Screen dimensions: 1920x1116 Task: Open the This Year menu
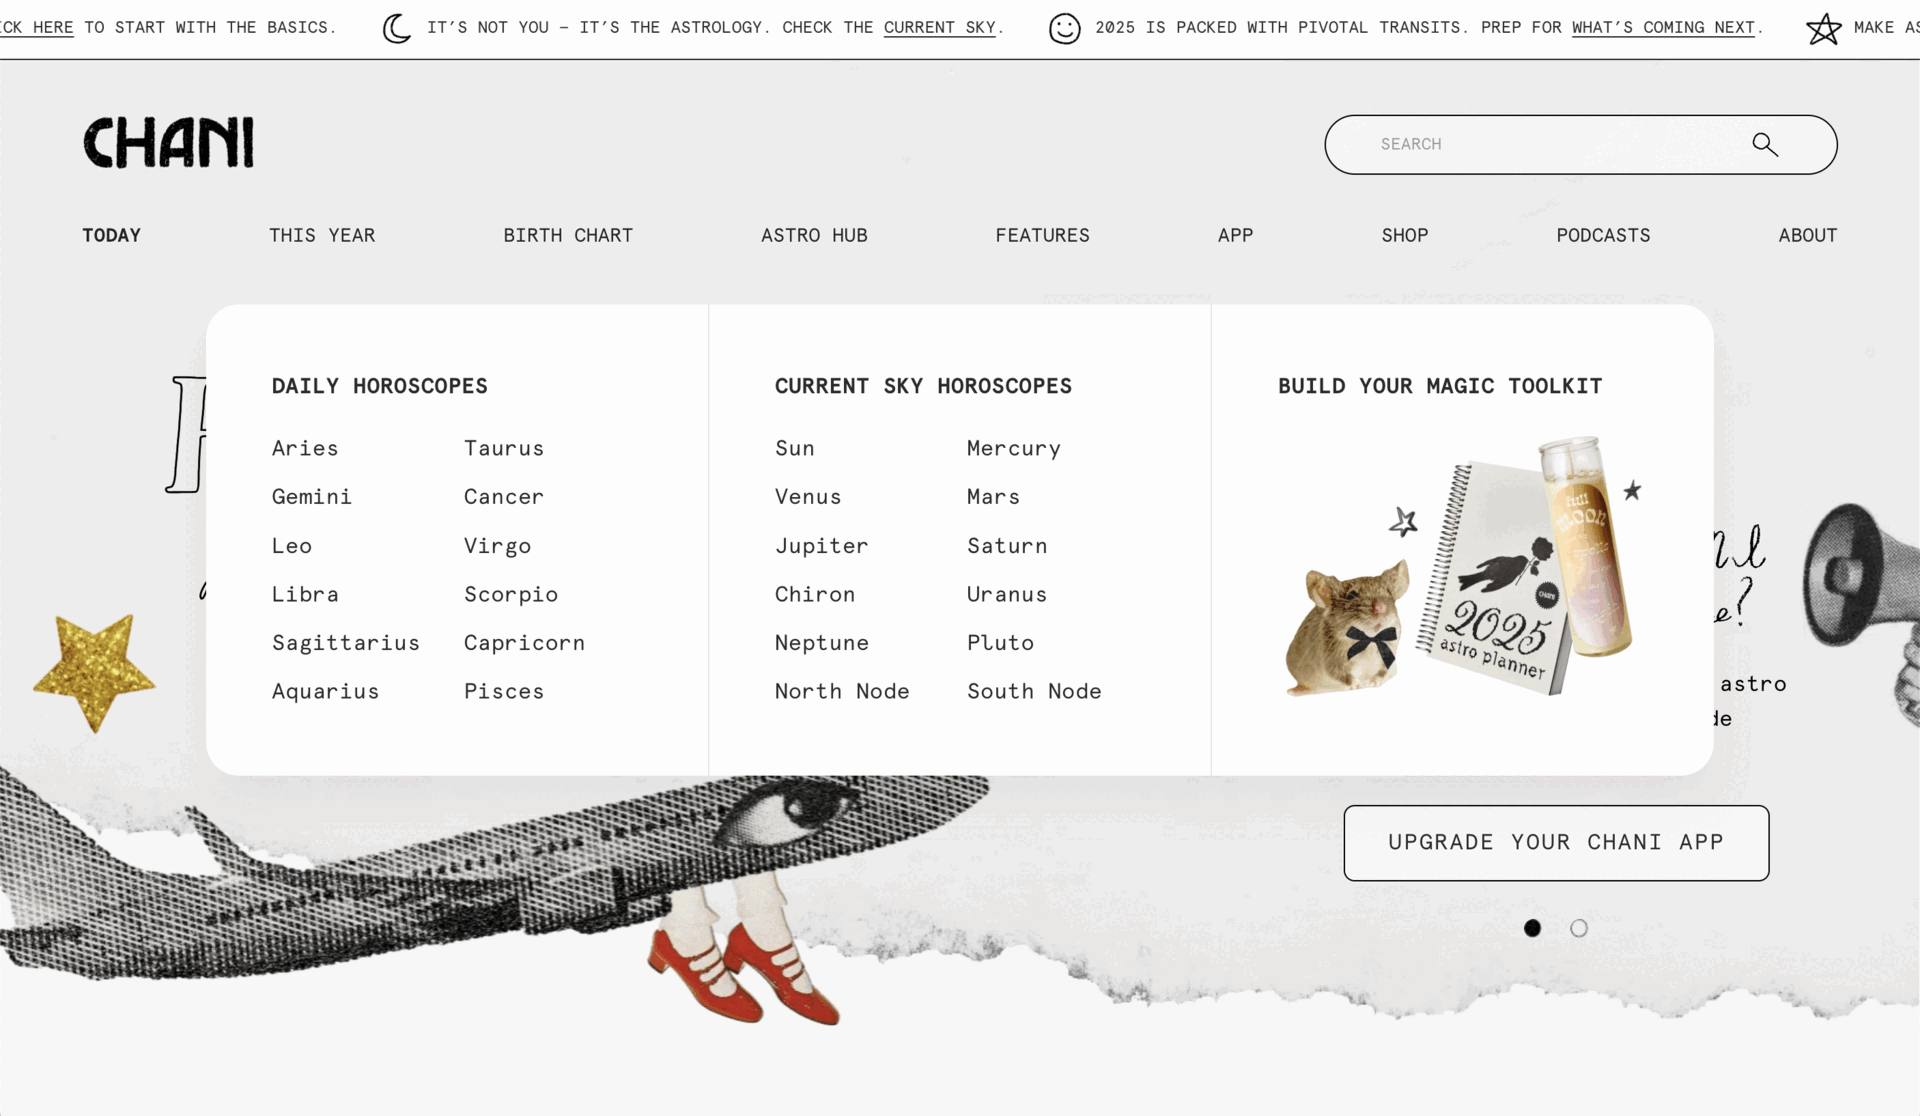pyautogui.click(x=322, y=235)
